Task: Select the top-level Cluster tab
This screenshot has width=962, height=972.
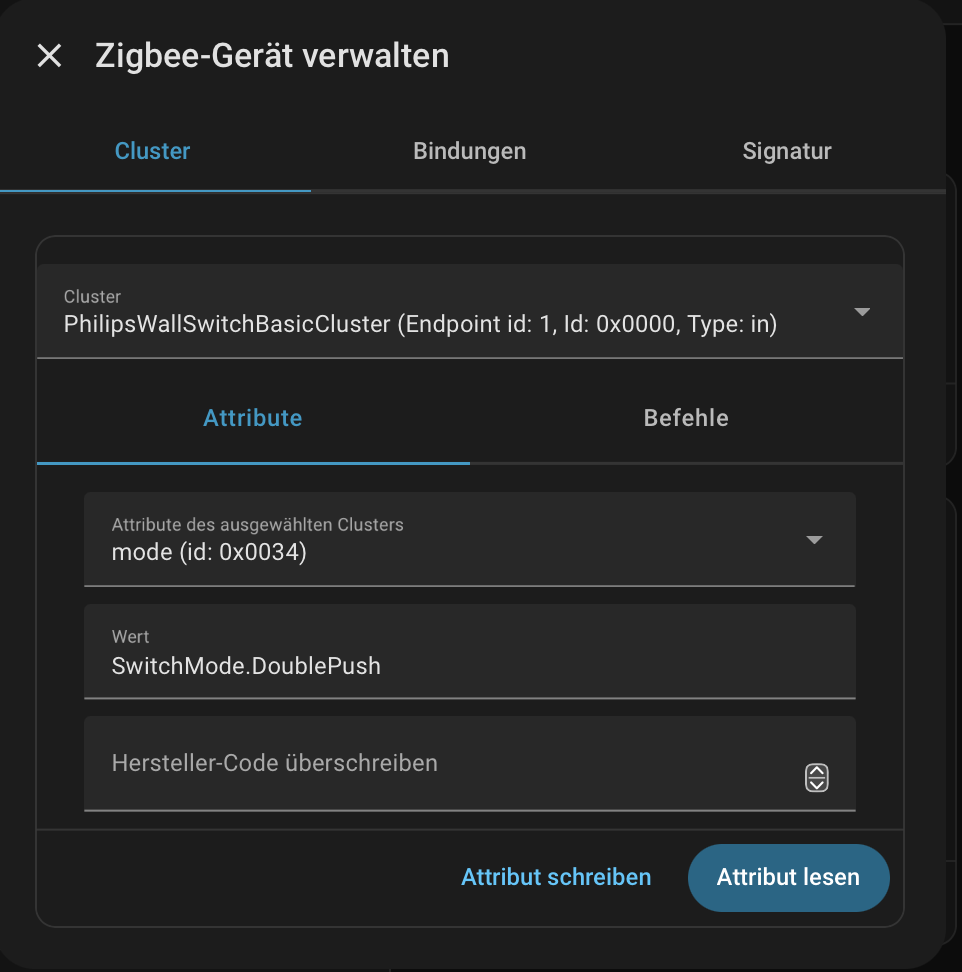Action: tap(153, 151)
